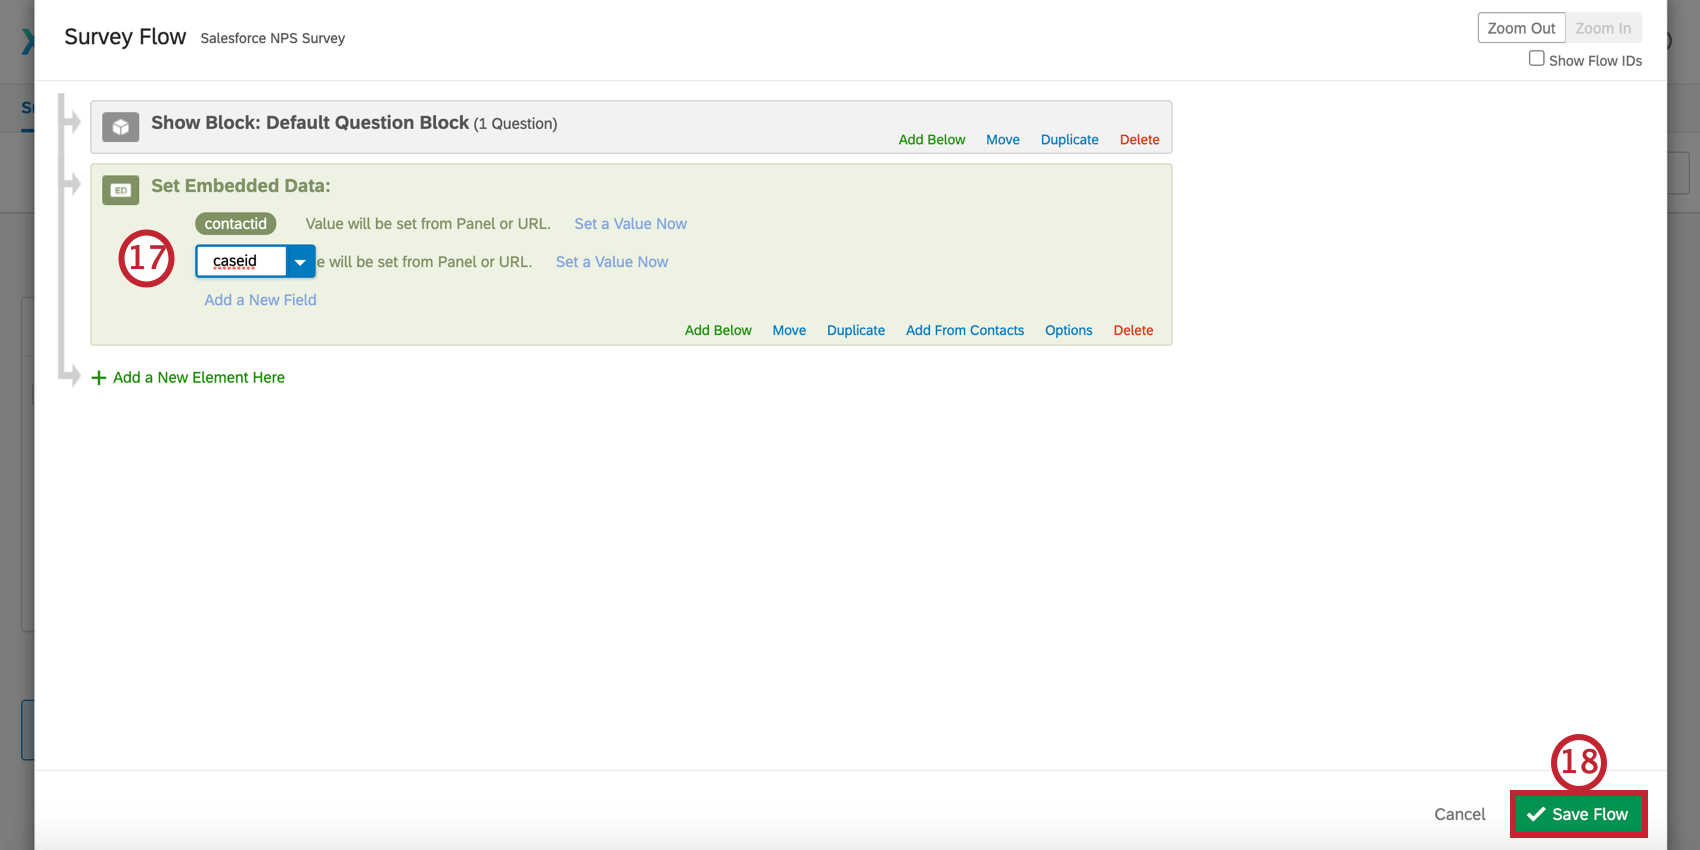Click Zoom Out button
Viewport: 1700px width, 850px height.
coord(1521,28)
